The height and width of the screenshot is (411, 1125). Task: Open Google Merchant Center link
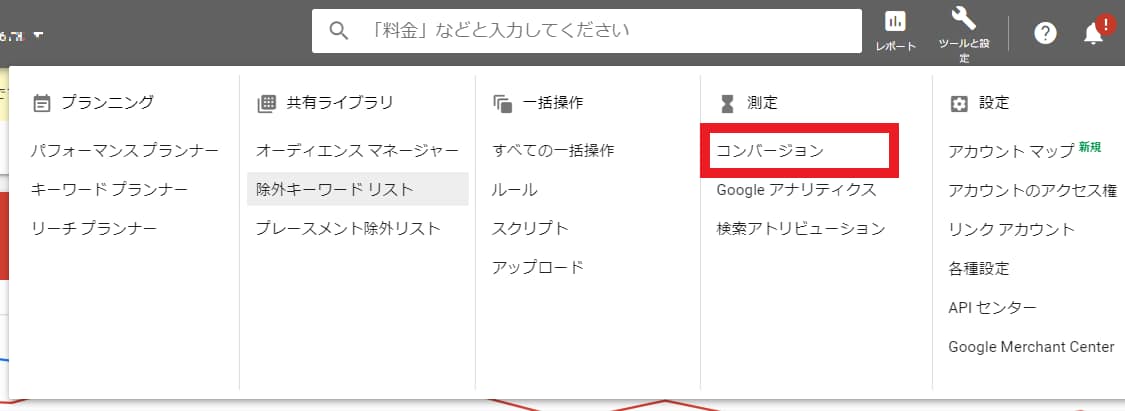pos(1031,347)
